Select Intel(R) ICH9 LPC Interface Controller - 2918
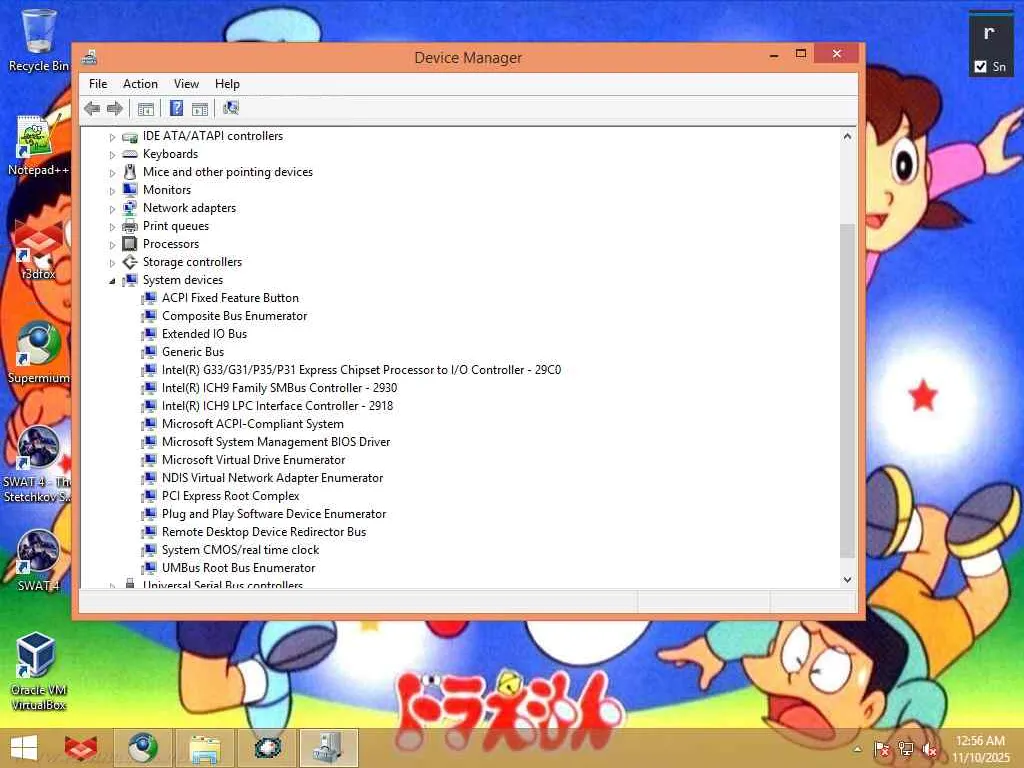Image resolution: width=1024 pixels, height=768 pixels. coord(278,406)
